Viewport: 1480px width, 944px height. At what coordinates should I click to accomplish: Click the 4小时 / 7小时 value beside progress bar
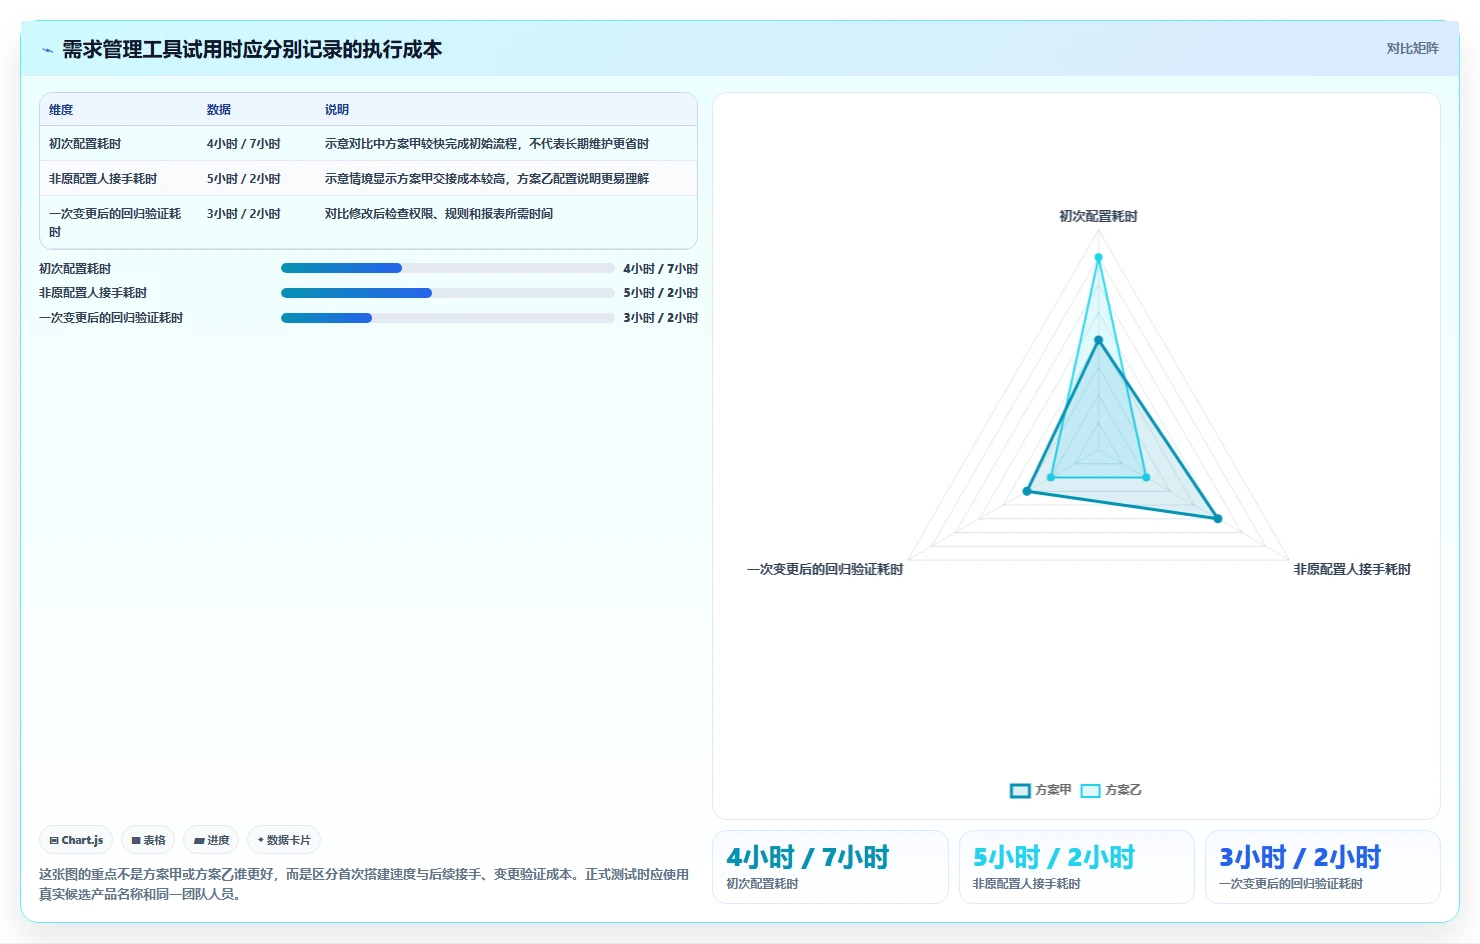[661, 269]
